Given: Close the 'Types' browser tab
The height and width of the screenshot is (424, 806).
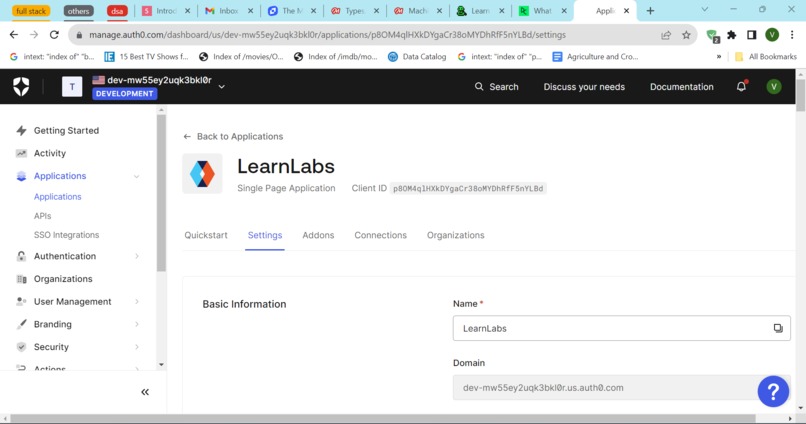Looking at the screenshot, I should coord(376,11).
